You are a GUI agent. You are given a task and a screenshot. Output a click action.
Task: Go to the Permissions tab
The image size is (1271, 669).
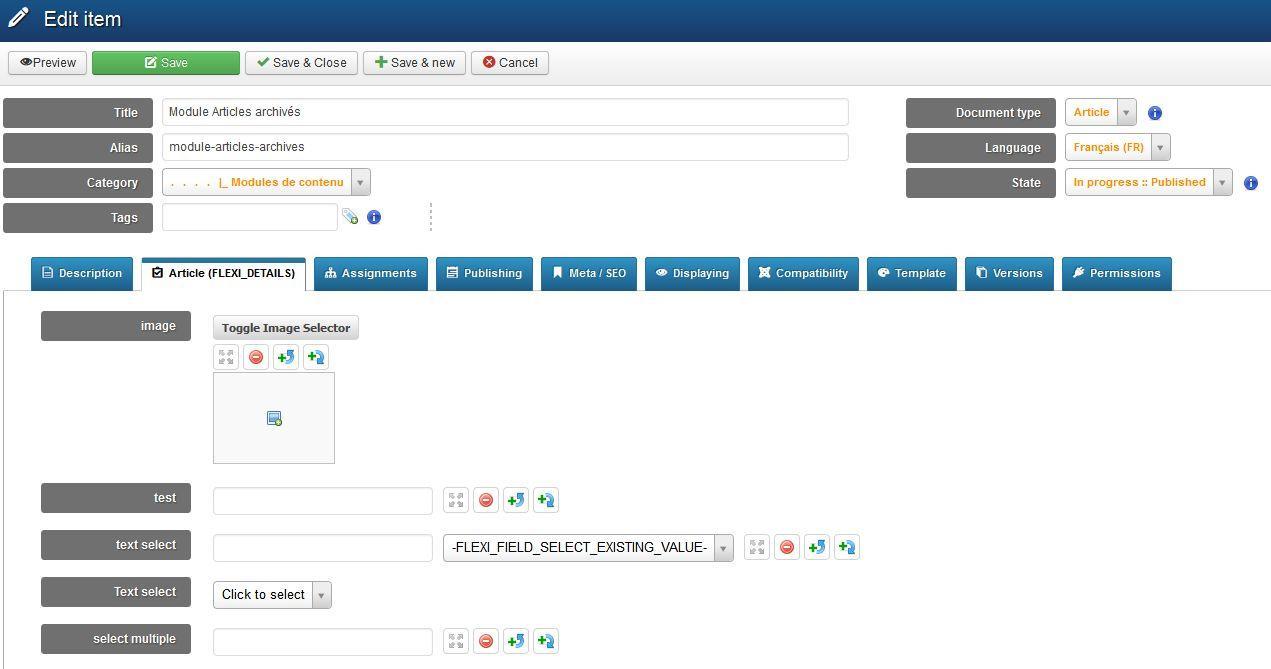[x=1116, y=273]
